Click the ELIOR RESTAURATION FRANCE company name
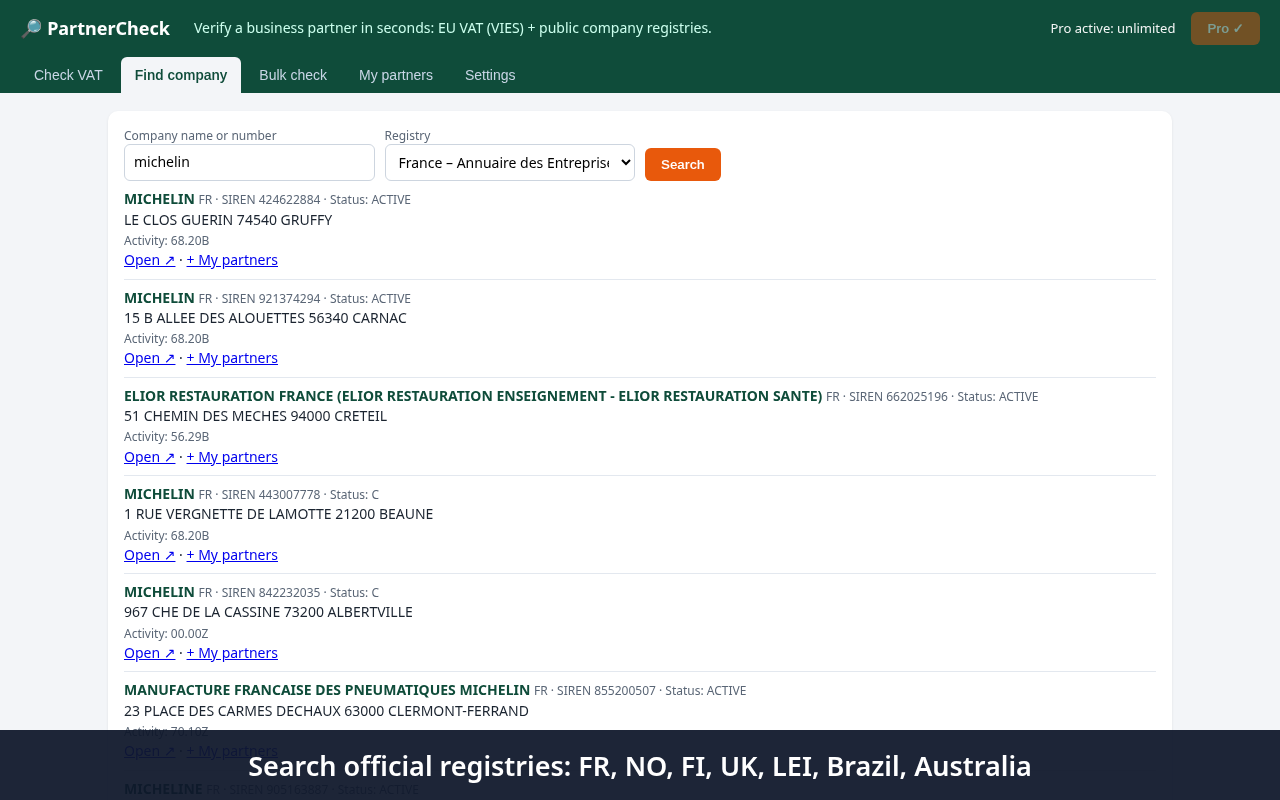The height and width of the screenshot is (800, 1280). (473, 396)
